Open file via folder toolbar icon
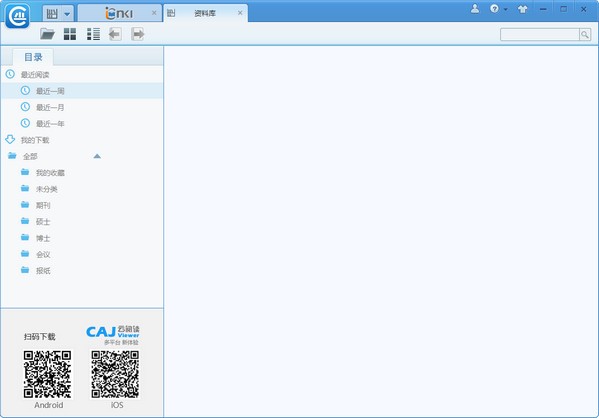 coord(47,34)
